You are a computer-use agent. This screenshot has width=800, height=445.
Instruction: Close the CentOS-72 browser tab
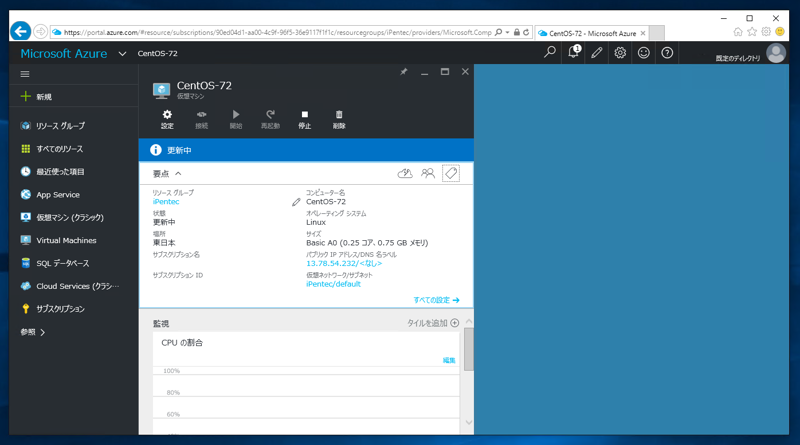[643, 33]
